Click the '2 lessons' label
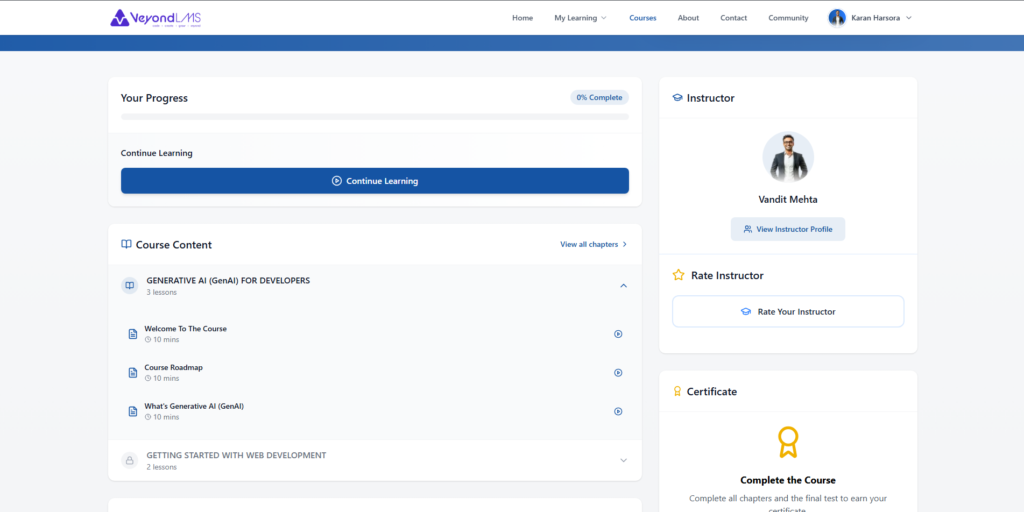 point(161,467)
